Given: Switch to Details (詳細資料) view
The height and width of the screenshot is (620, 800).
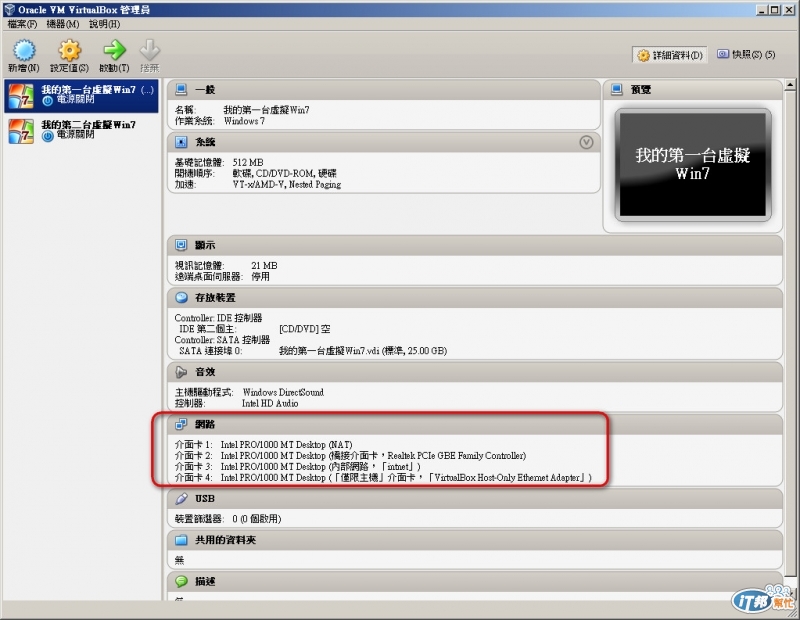Looking at the screenshot, I should pos(670,55).
